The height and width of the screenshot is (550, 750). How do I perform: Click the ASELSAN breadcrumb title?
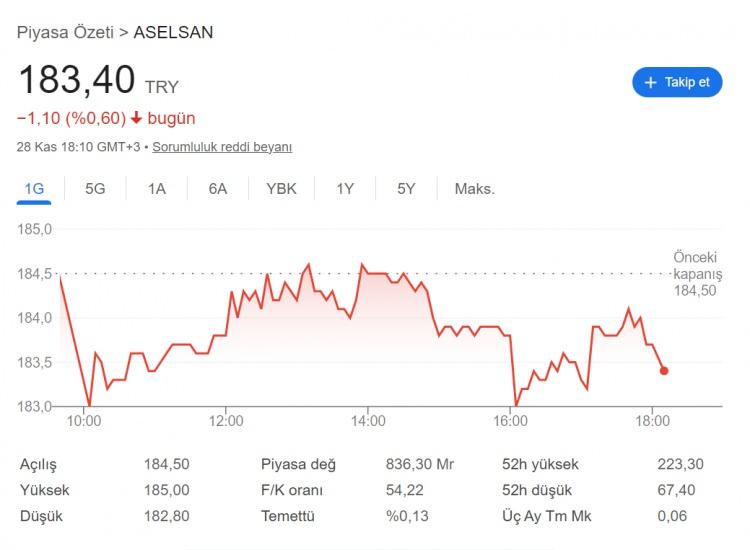click(173, 32)
